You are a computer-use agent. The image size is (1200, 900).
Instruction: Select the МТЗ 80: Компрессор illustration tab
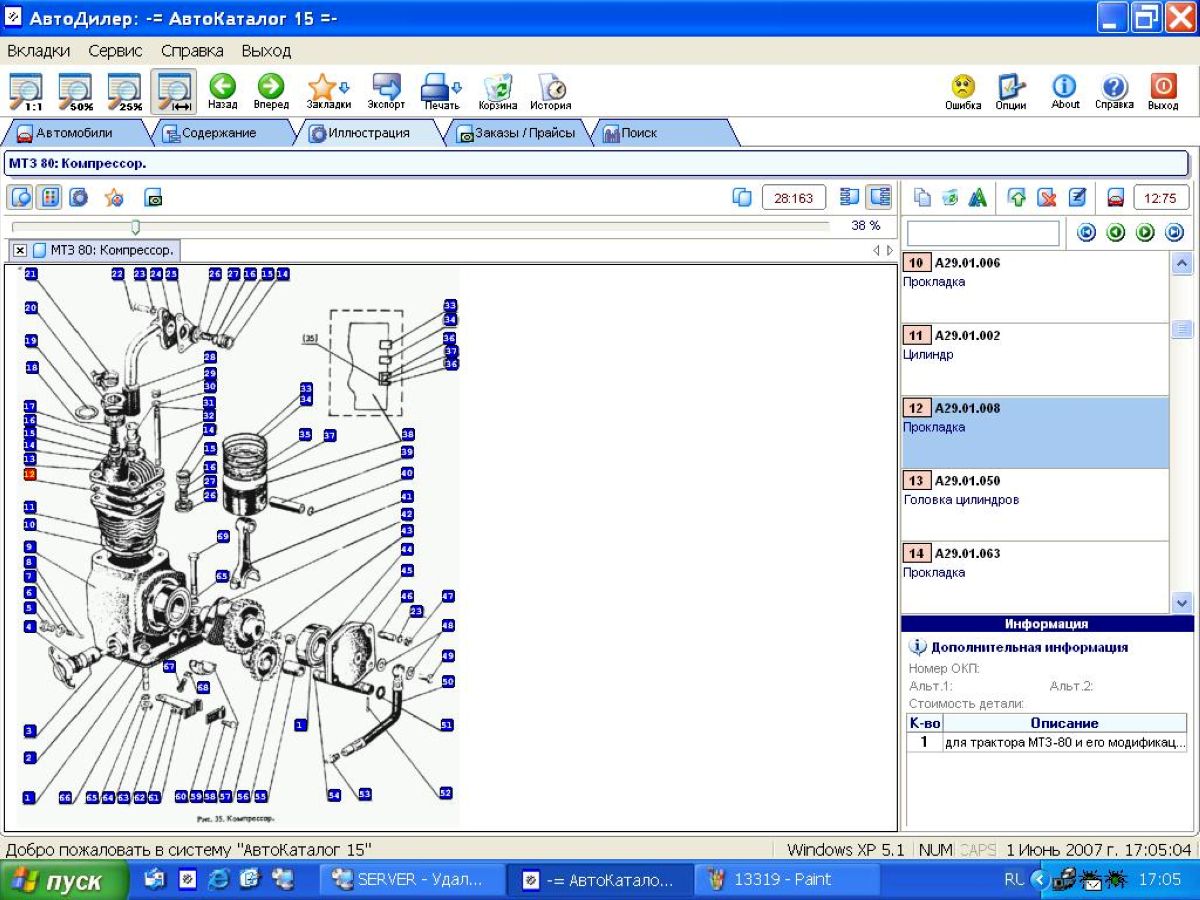pos(103,250)
